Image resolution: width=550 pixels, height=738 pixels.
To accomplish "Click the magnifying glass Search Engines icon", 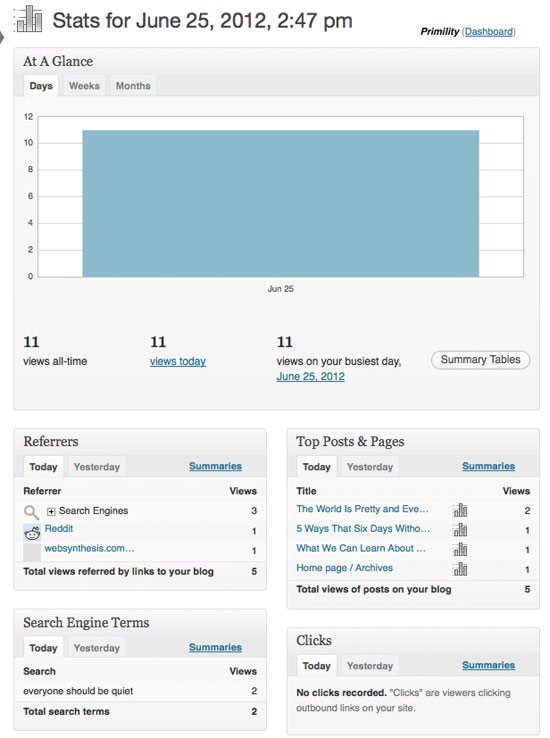I will pos(31,512).
